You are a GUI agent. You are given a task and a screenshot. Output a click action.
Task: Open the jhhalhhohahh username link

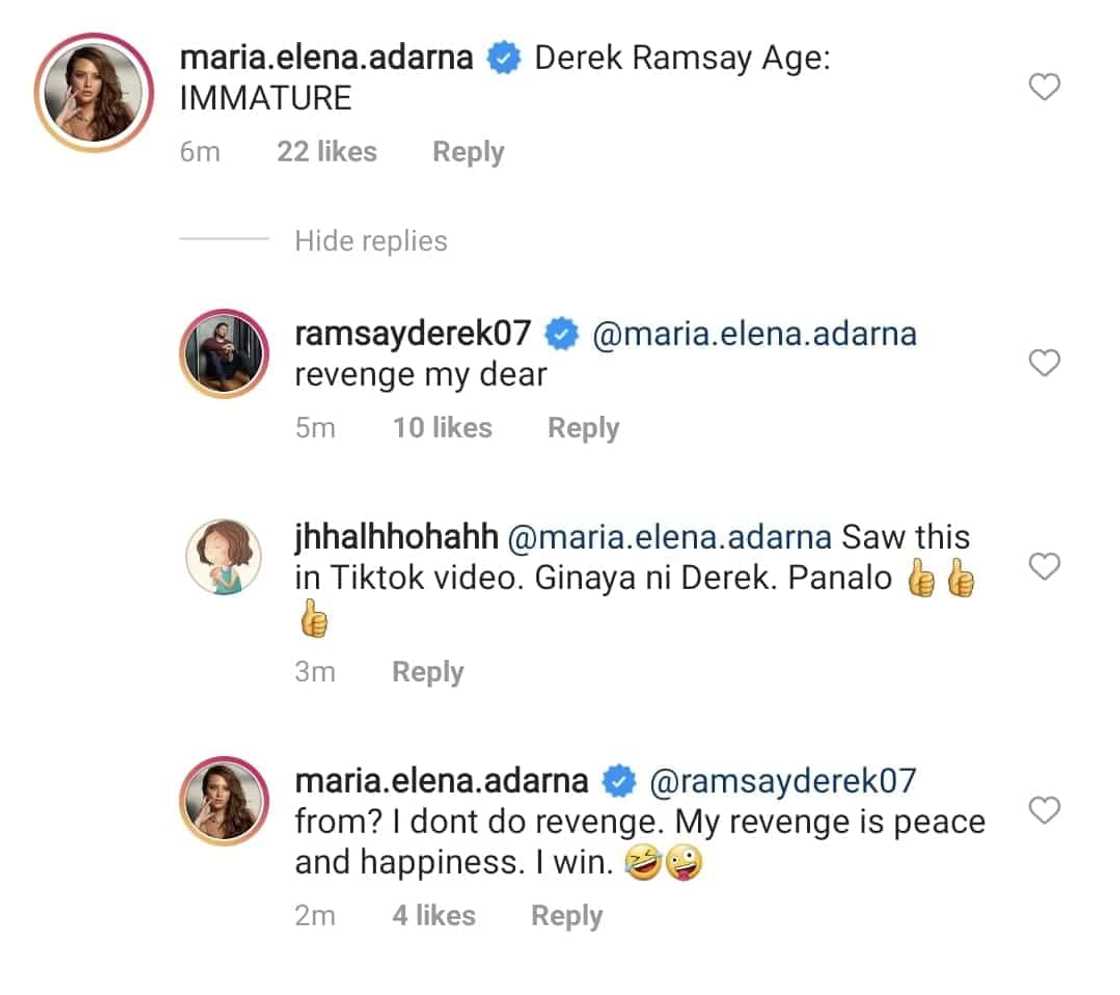click(x=396, y=537)
